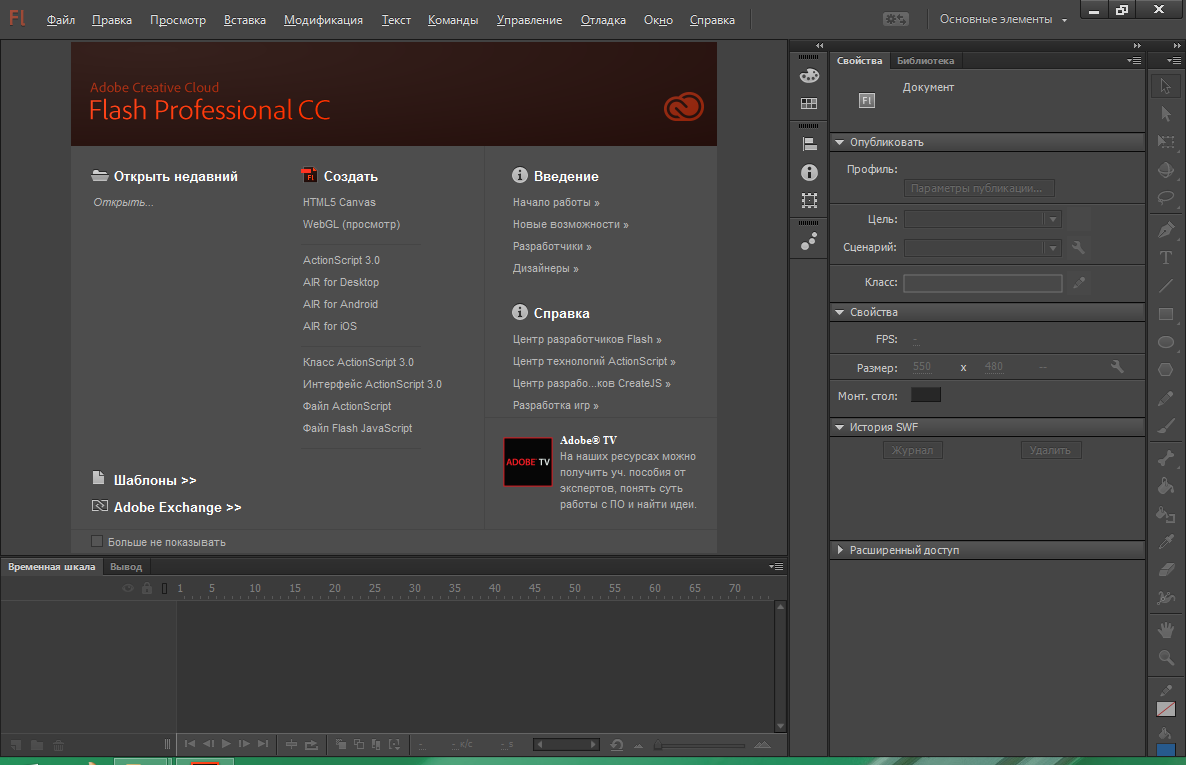Viewport: 1186px width, 765px height.
Task: Open the Color palette panel icon
Action: coord(809,76)
